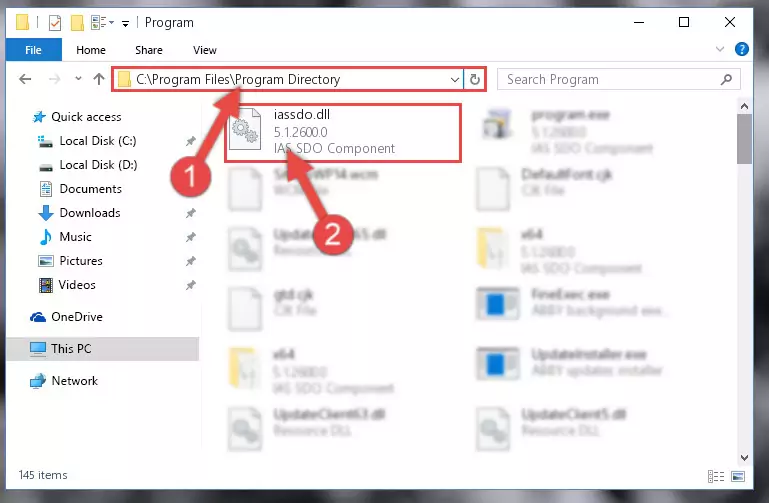Open the Help question mark icon

pyautogui.click(x=742, y=49)
